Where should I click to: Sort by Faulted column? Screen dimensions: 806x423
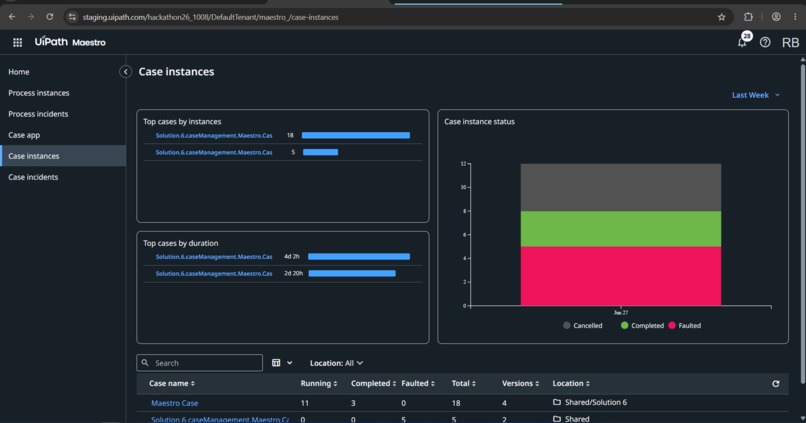coord(418,383)
